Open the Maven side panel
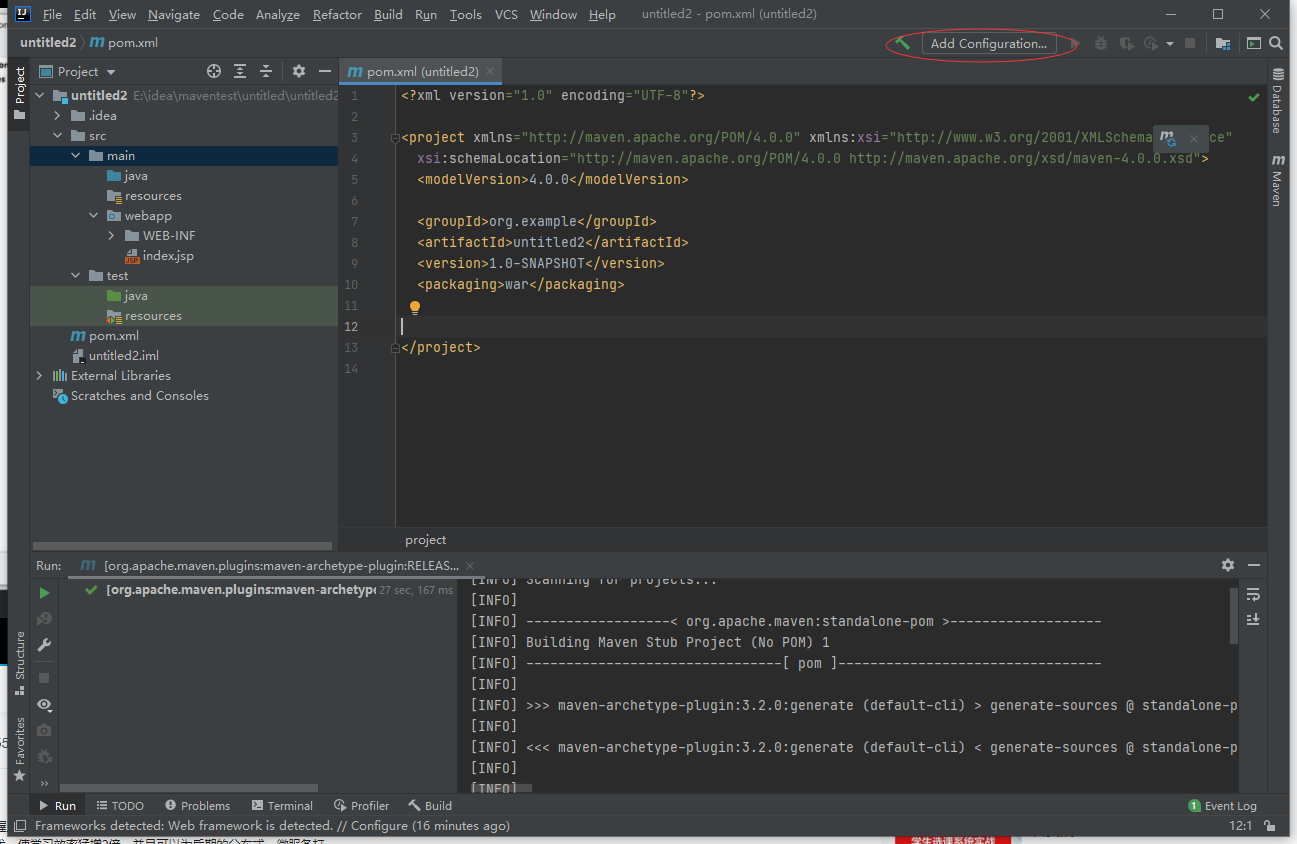Viewport: 1297px width, 844px height. pyautogui.click(x=1277, y=180)
